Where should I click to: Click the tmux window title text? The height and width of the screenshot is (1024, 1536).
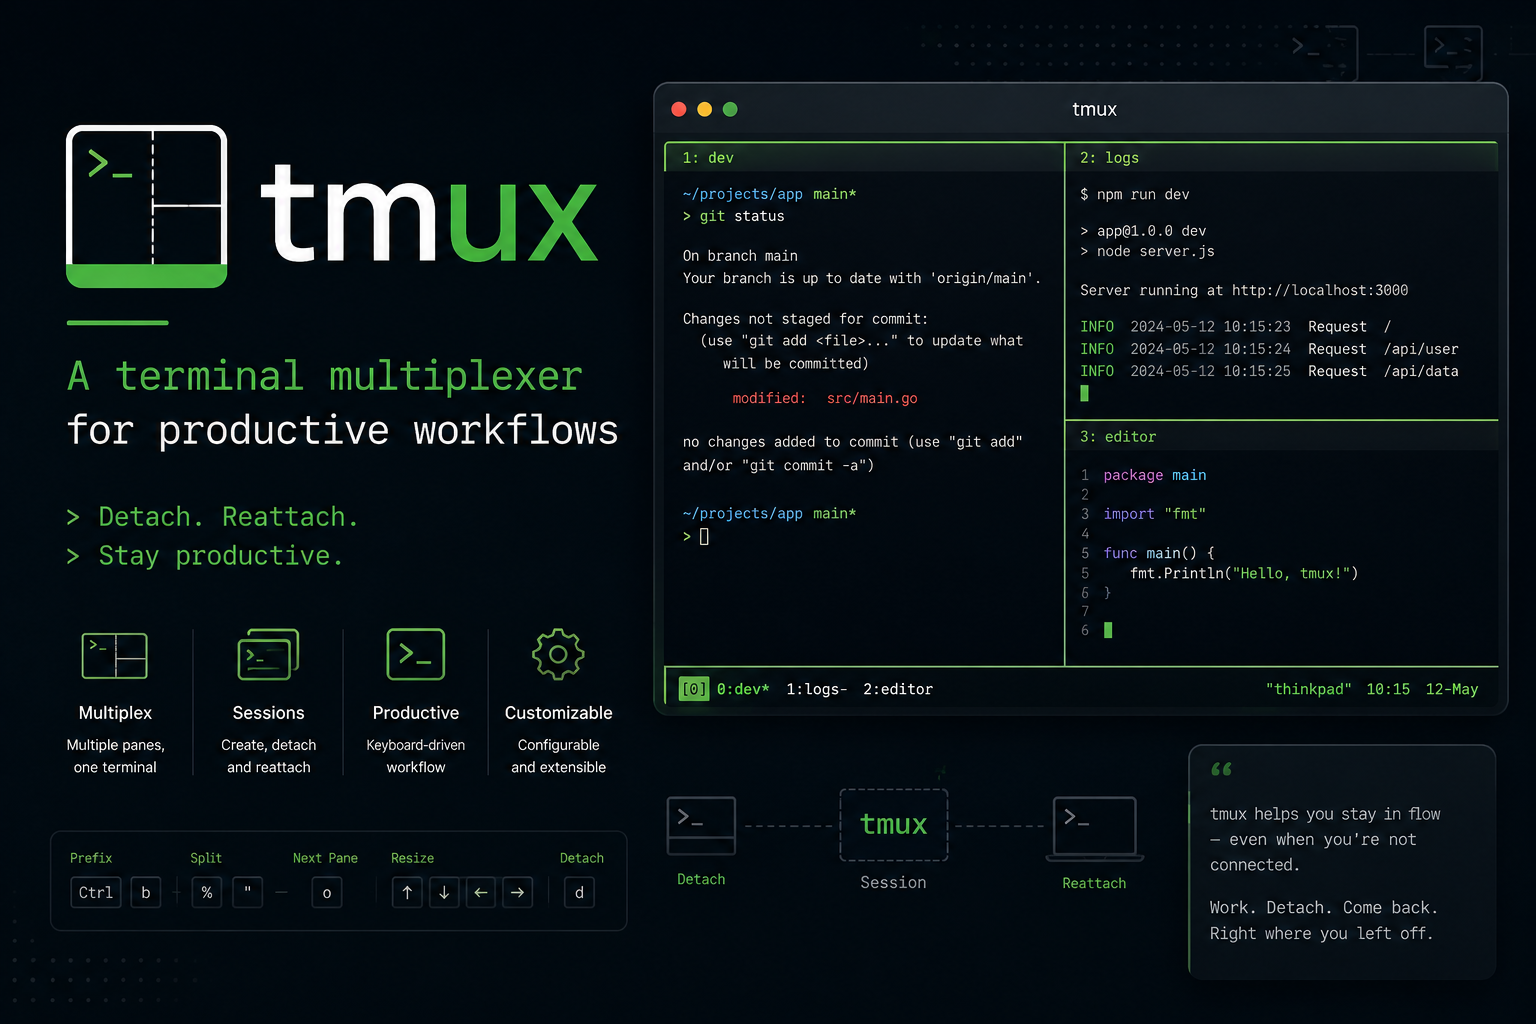(1094, 109)
